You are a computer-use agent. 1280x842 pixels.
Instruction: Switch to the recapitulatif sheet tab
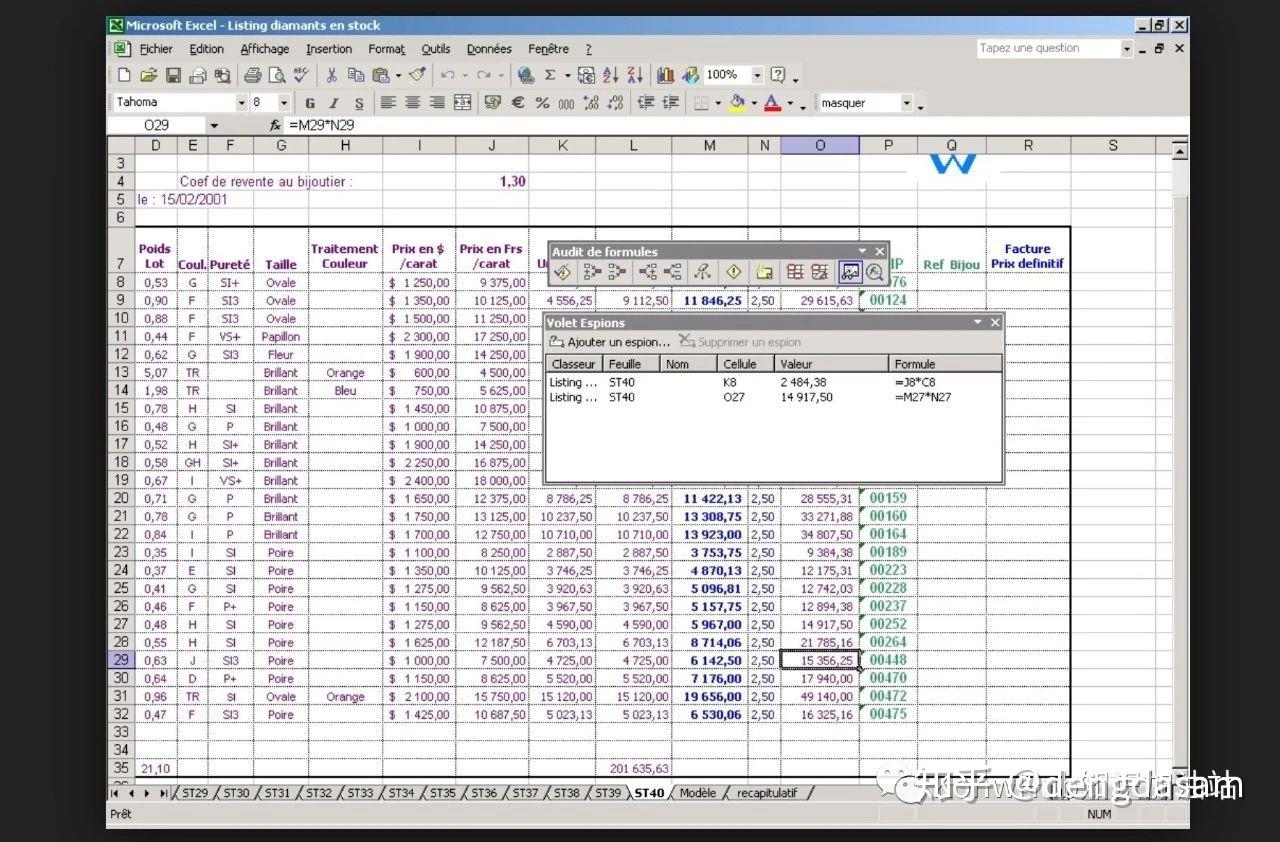[767, 793]
